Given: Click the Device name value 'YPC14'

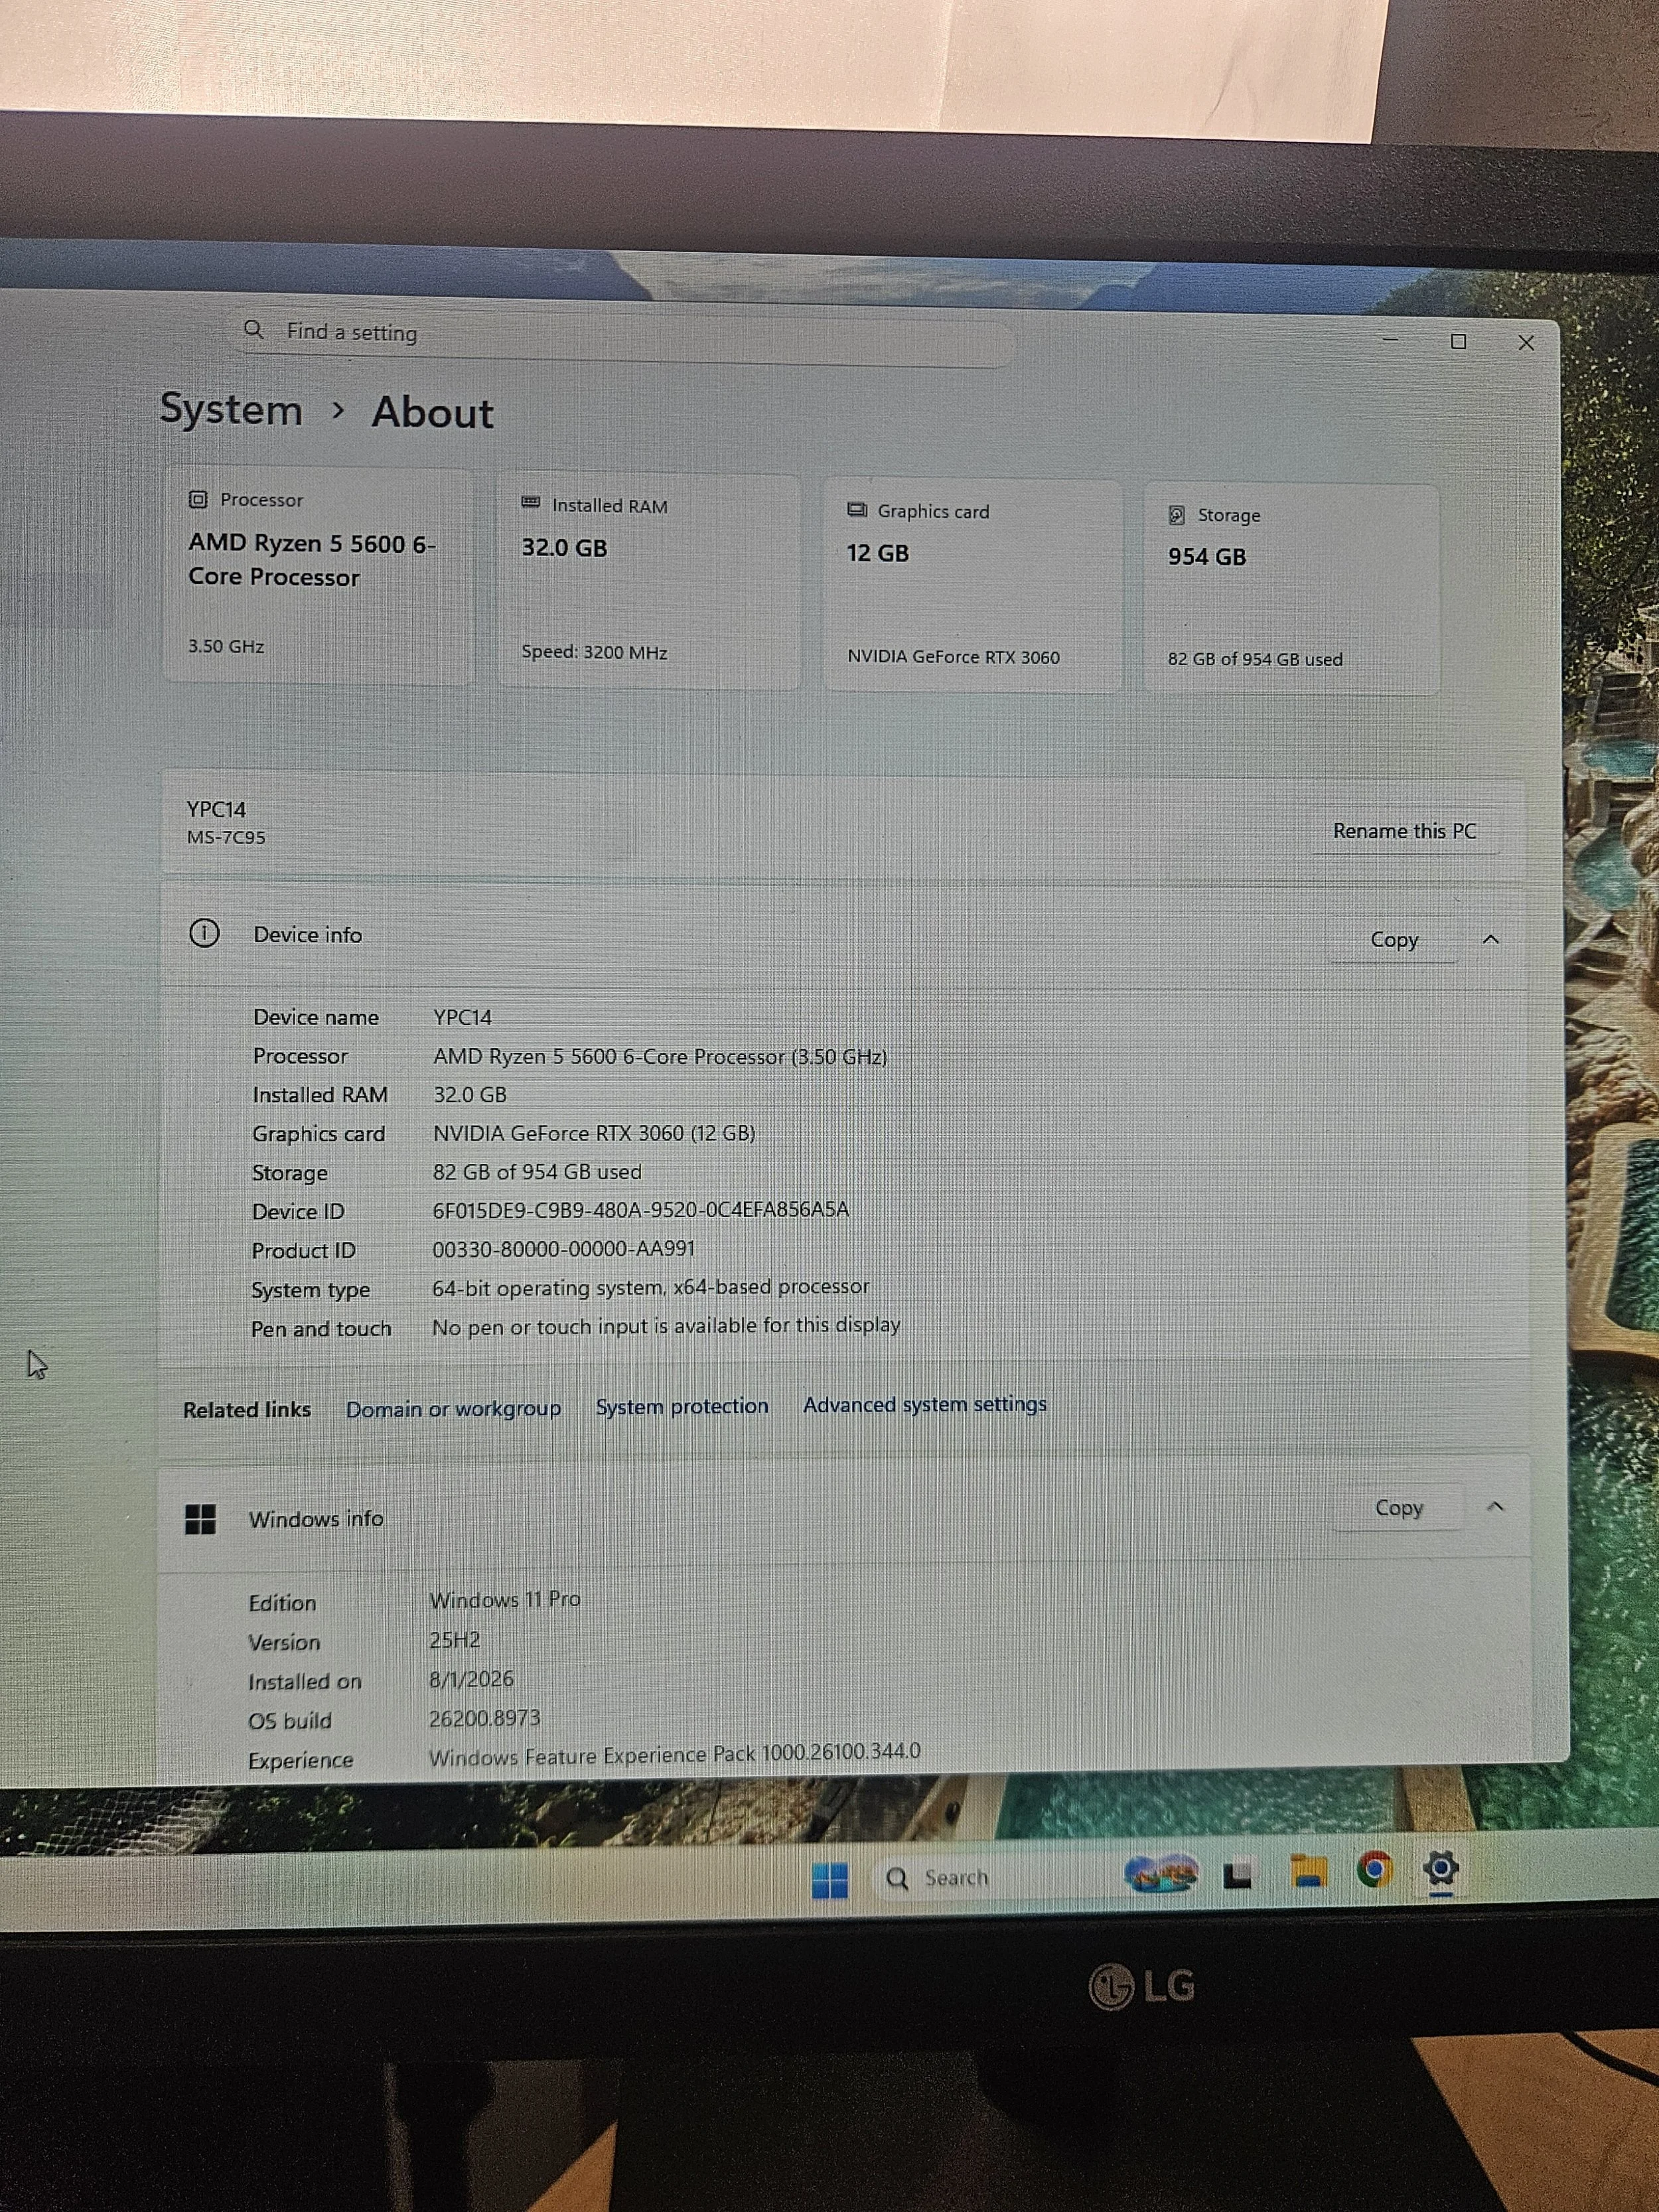Looking at the screenshot, I should pos(462,1017).
